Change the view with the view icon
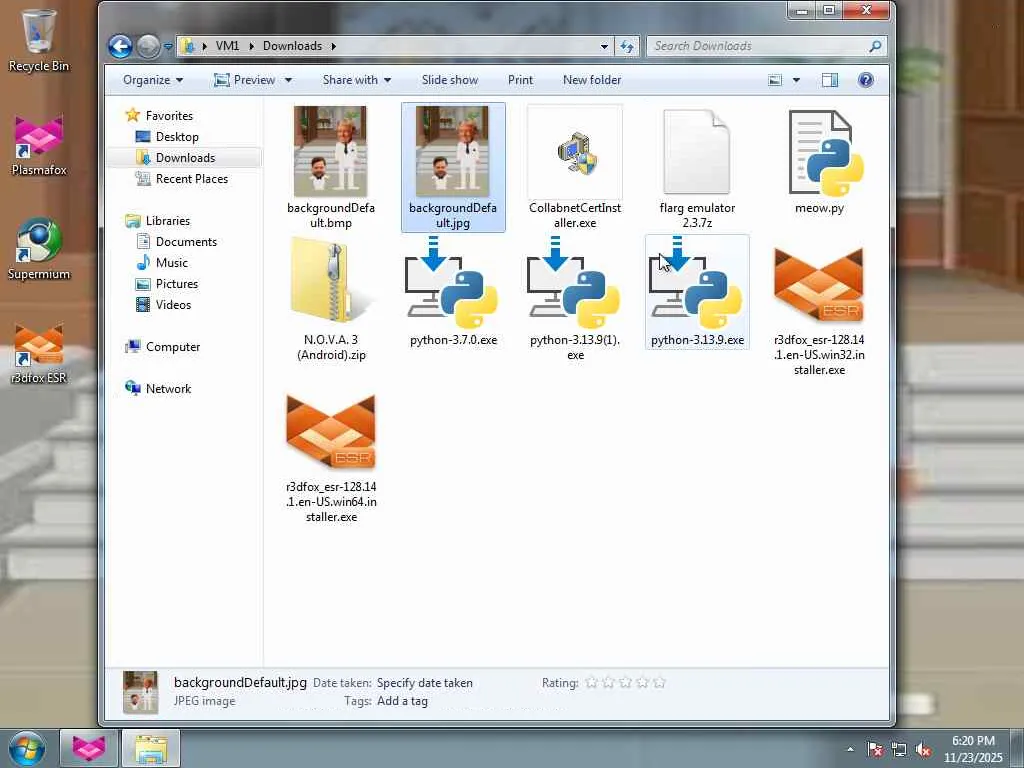This screenshot has width=1024, height=768. pyautogui.click(x=775, y=80)
